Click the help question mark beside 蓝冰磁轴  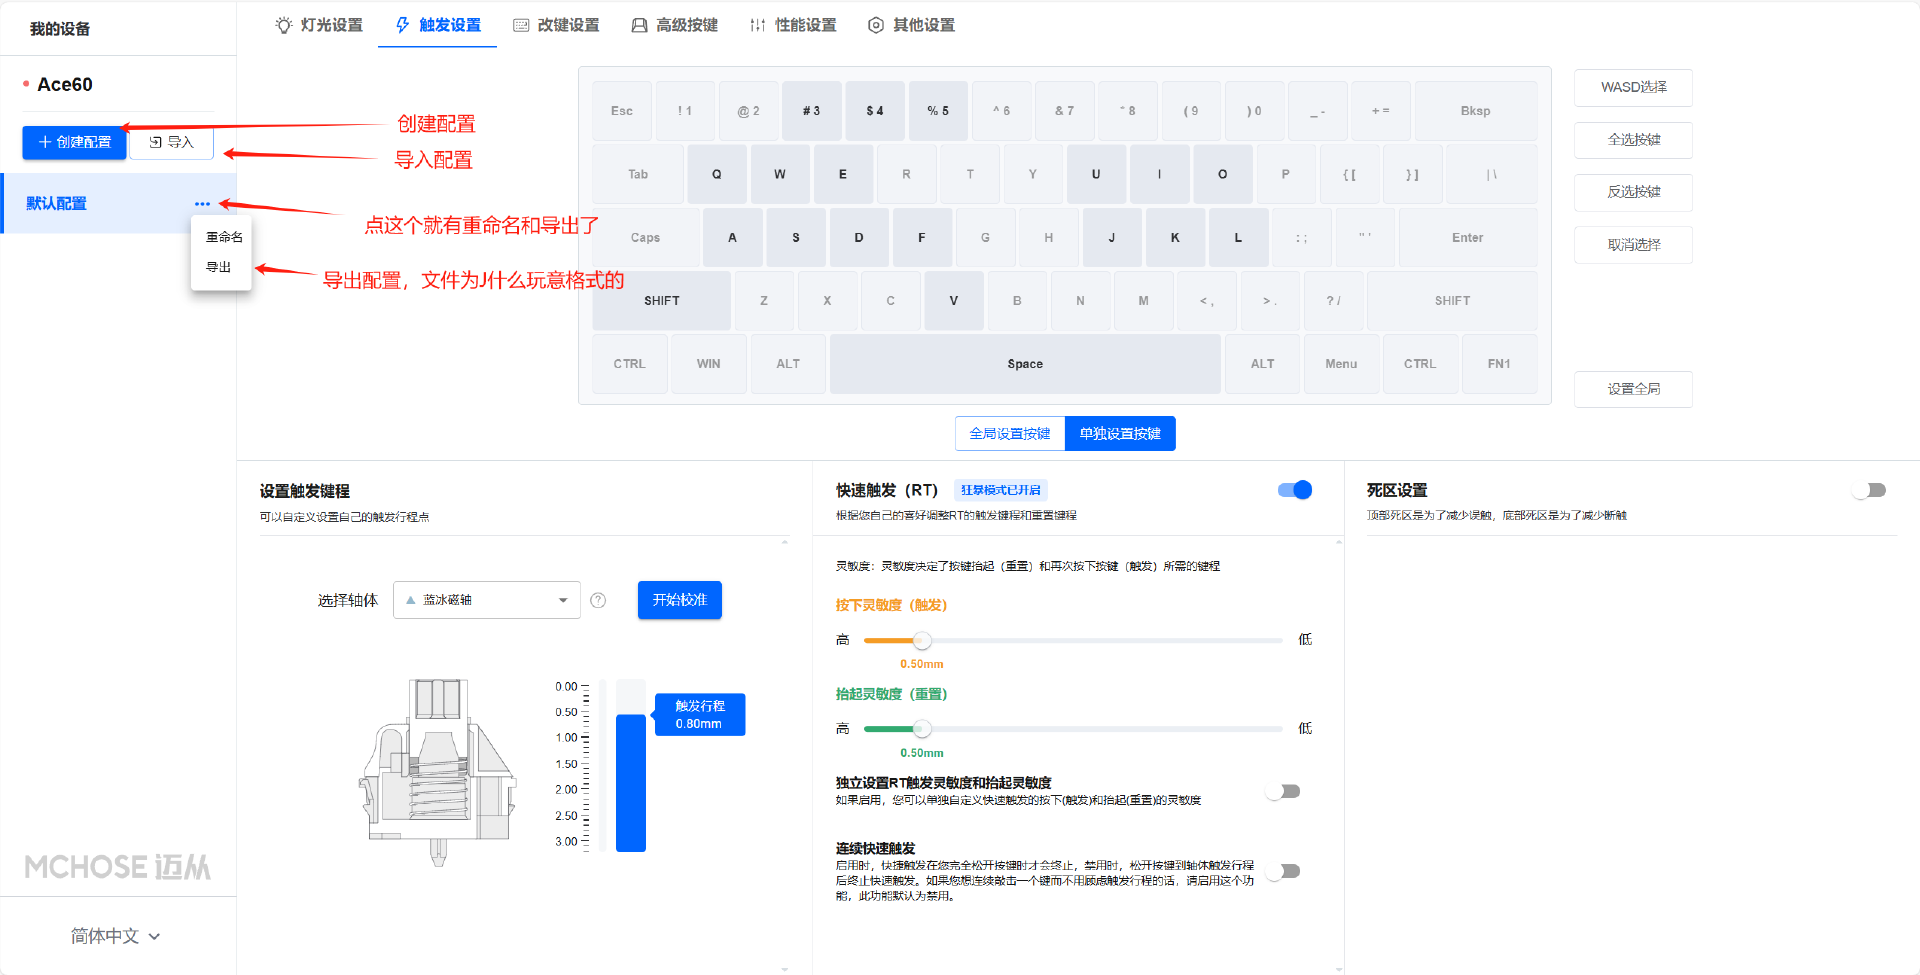(x=598, y=600)
